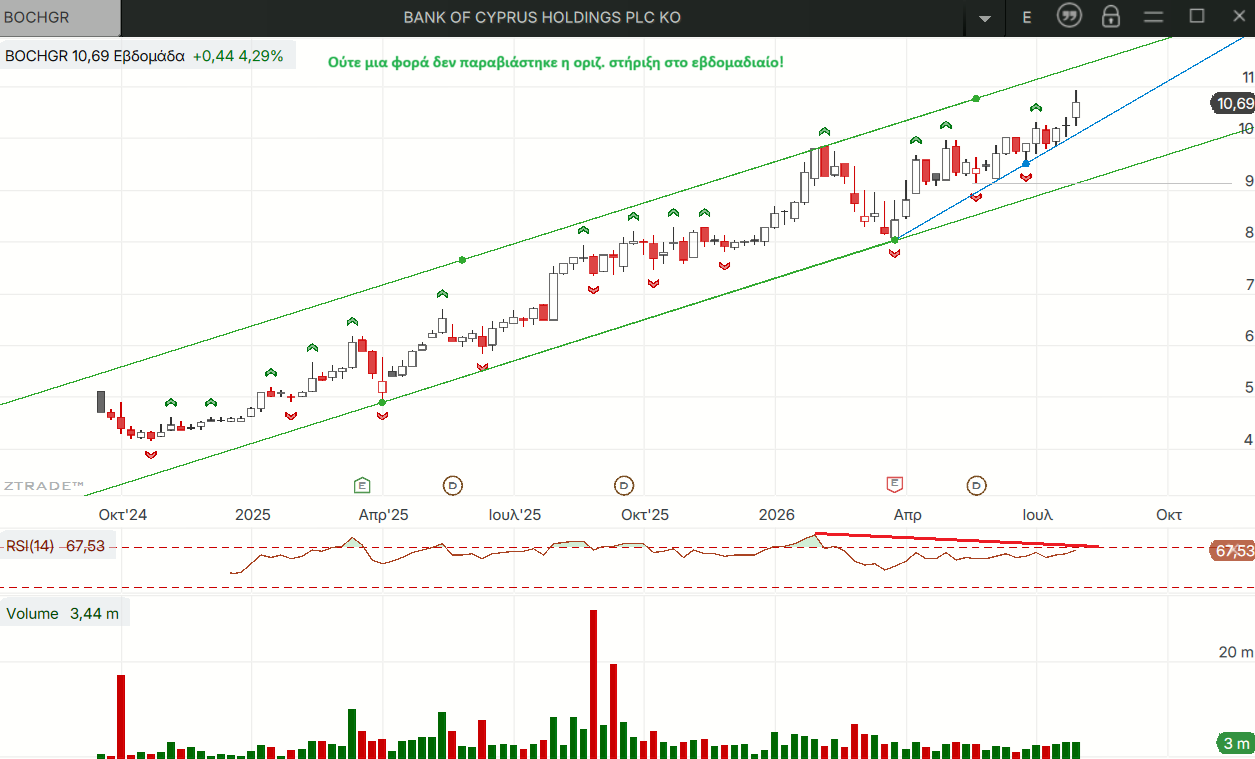Click the Απρ'25 date axis label
This screenshot has width=1255, height=759.
tap(384, 515)
